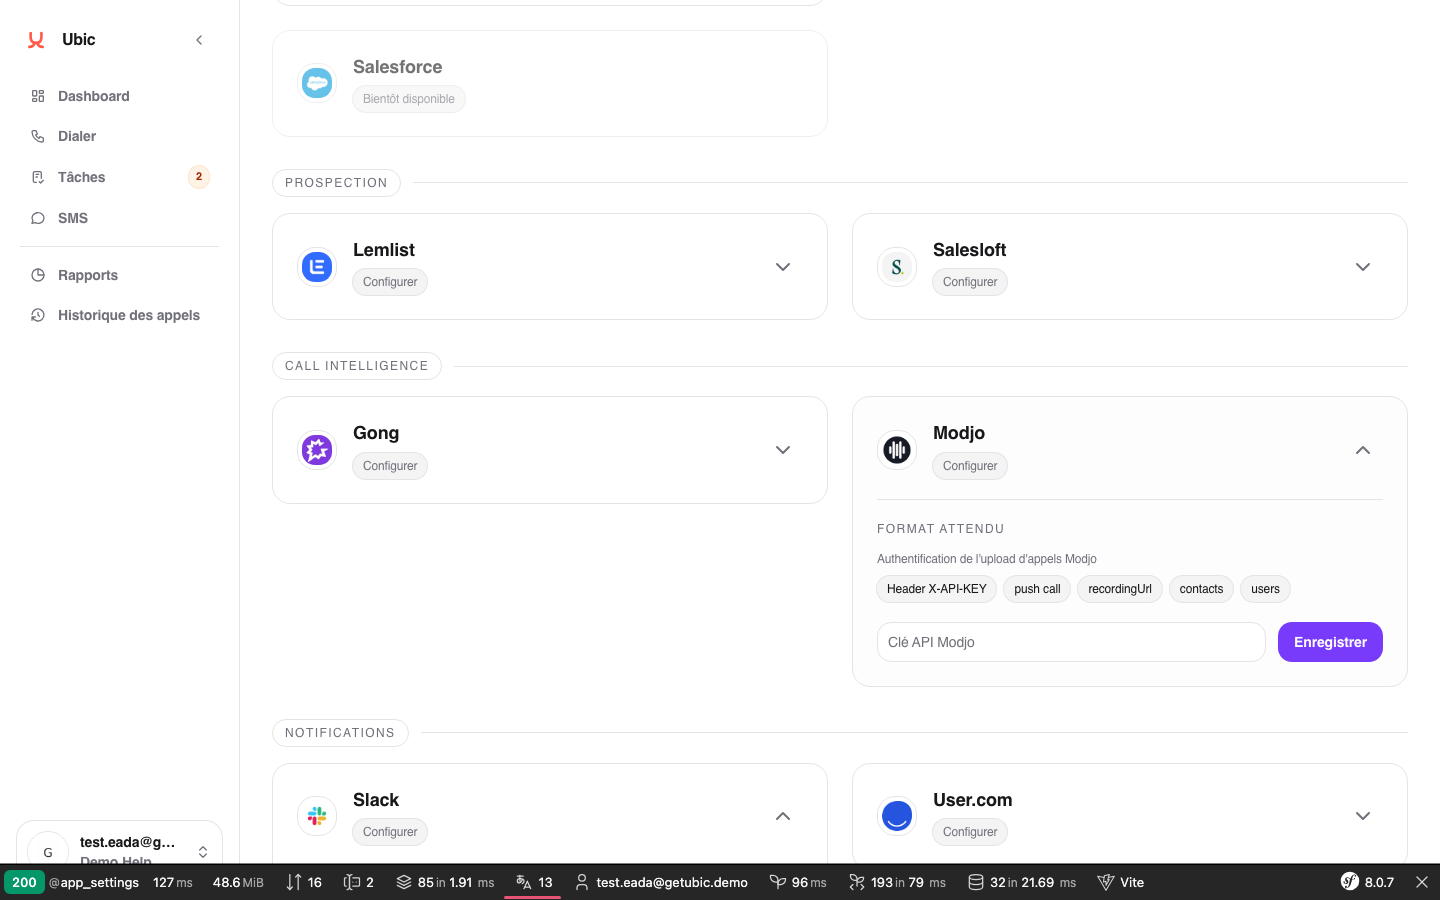
Task: Collapse the sidebar with the arrow
Action: [x=199, y=40]
